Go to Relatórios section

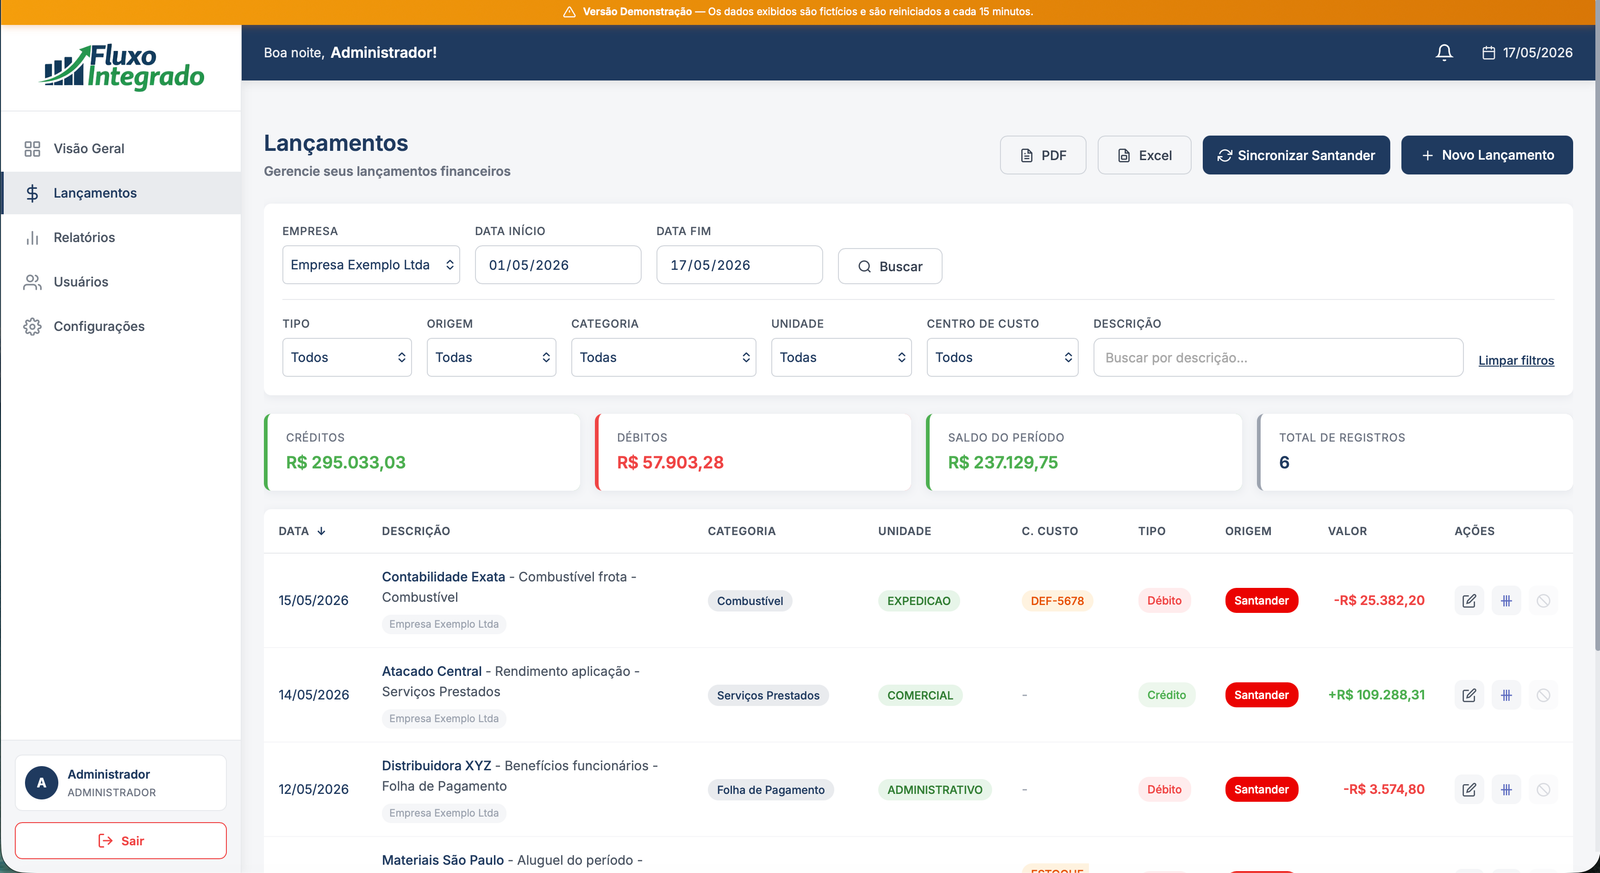tap(121, 238)
